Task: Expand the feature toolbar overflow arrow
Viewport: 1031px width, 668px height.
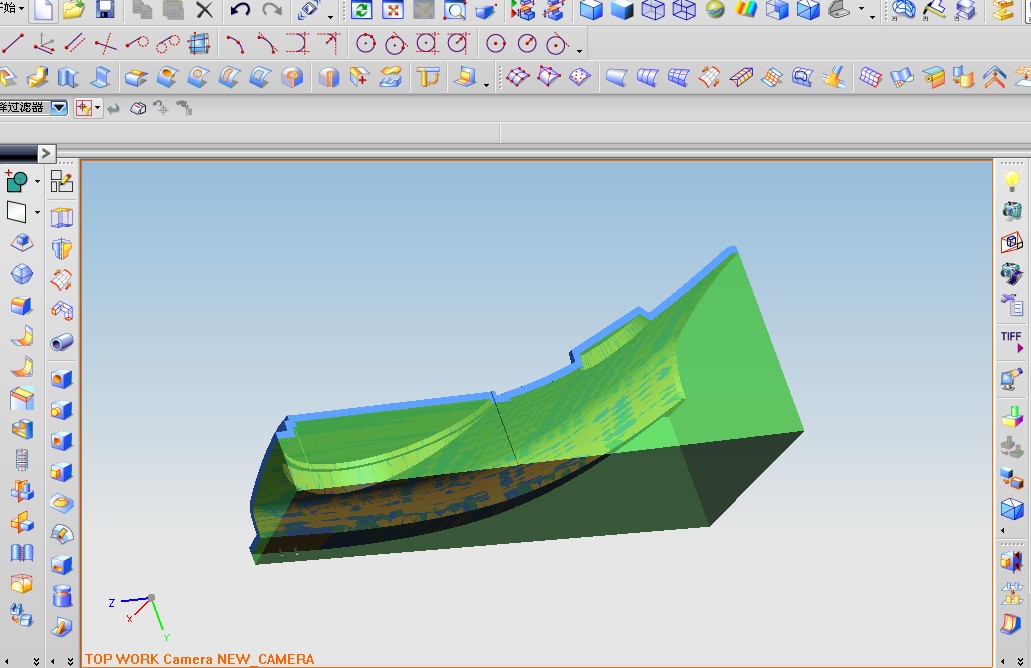Action: (486, 85)
